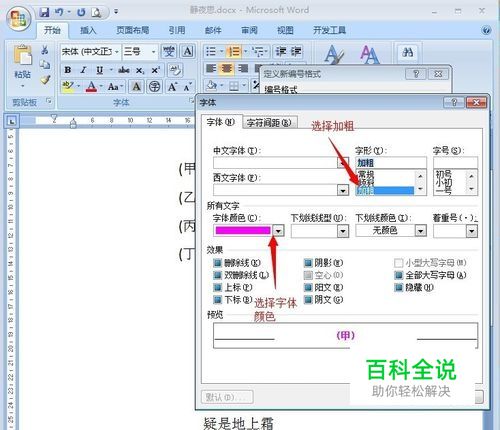Screen dimensions: 500x430
Task: Click the magenta font color swatch
Action: 243,230
